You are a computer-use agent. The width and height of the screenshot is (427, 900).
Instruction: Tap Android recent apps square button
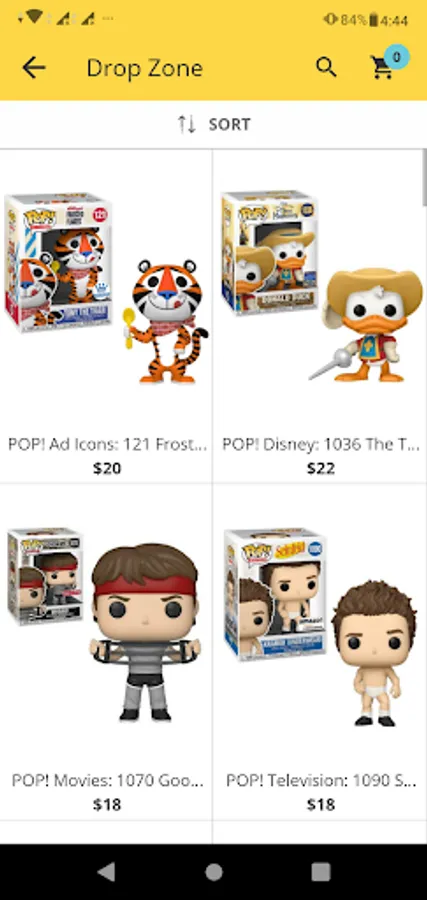(x=321, y=872)
